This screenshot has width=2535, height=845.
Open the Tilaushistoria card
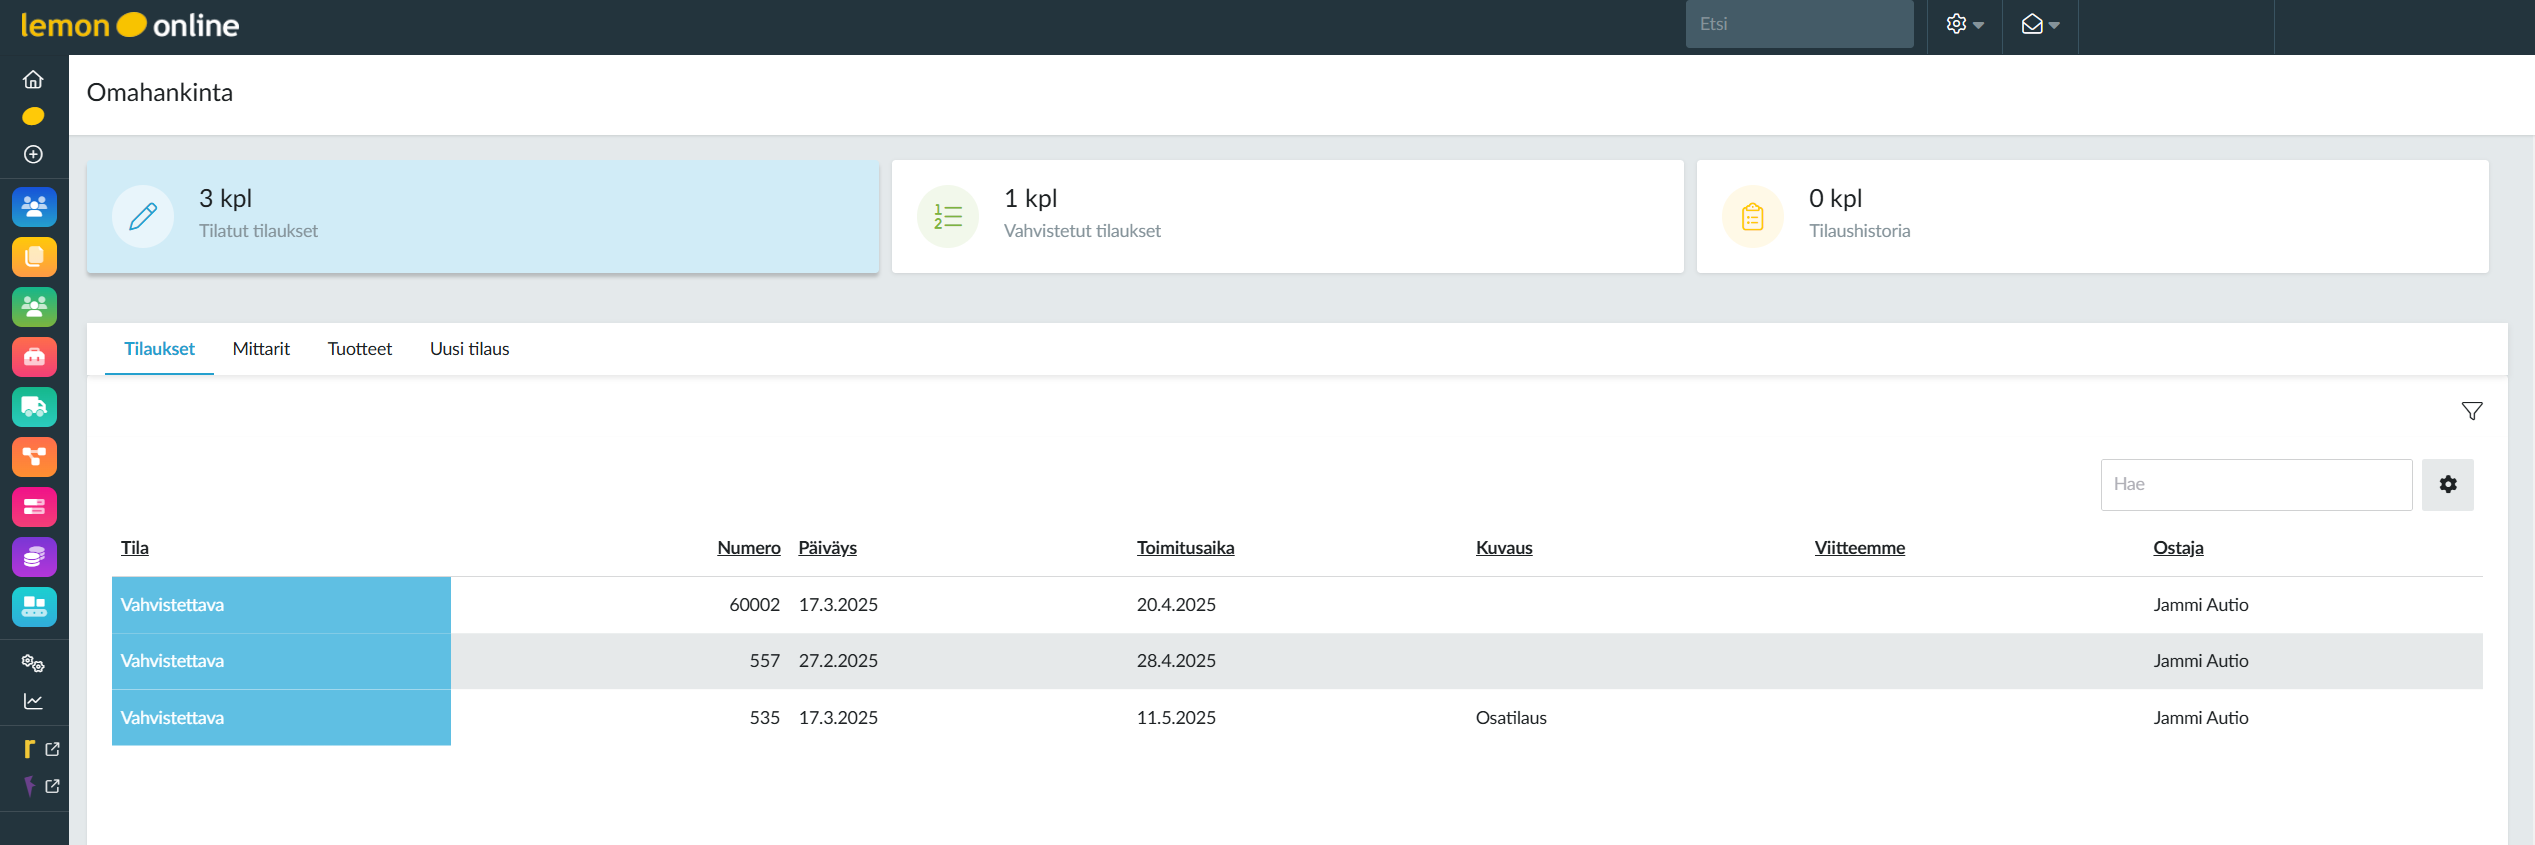click(2092, 216)
